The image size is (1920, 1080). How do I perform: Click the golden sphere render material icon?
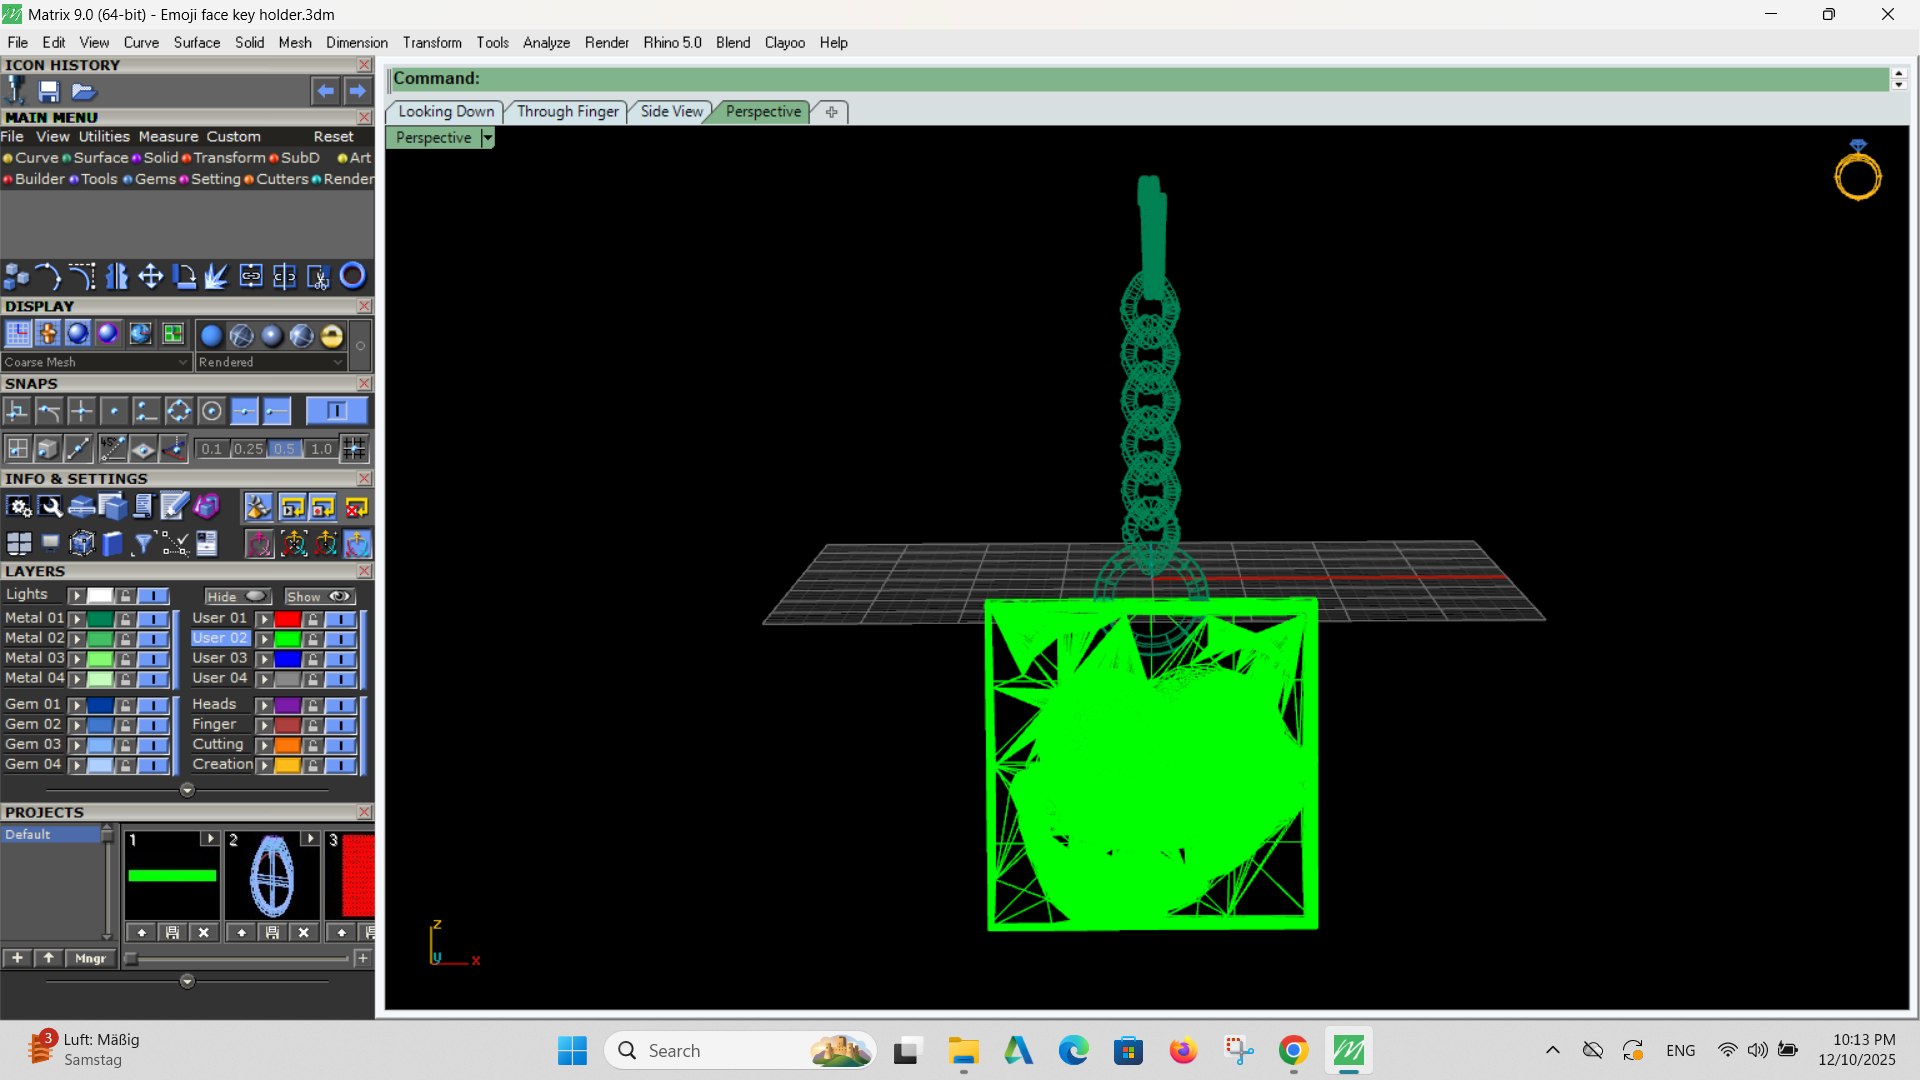(332, 335)
